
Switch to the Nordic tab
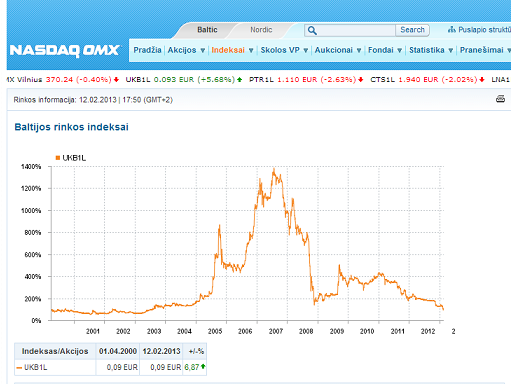(261, 30)
